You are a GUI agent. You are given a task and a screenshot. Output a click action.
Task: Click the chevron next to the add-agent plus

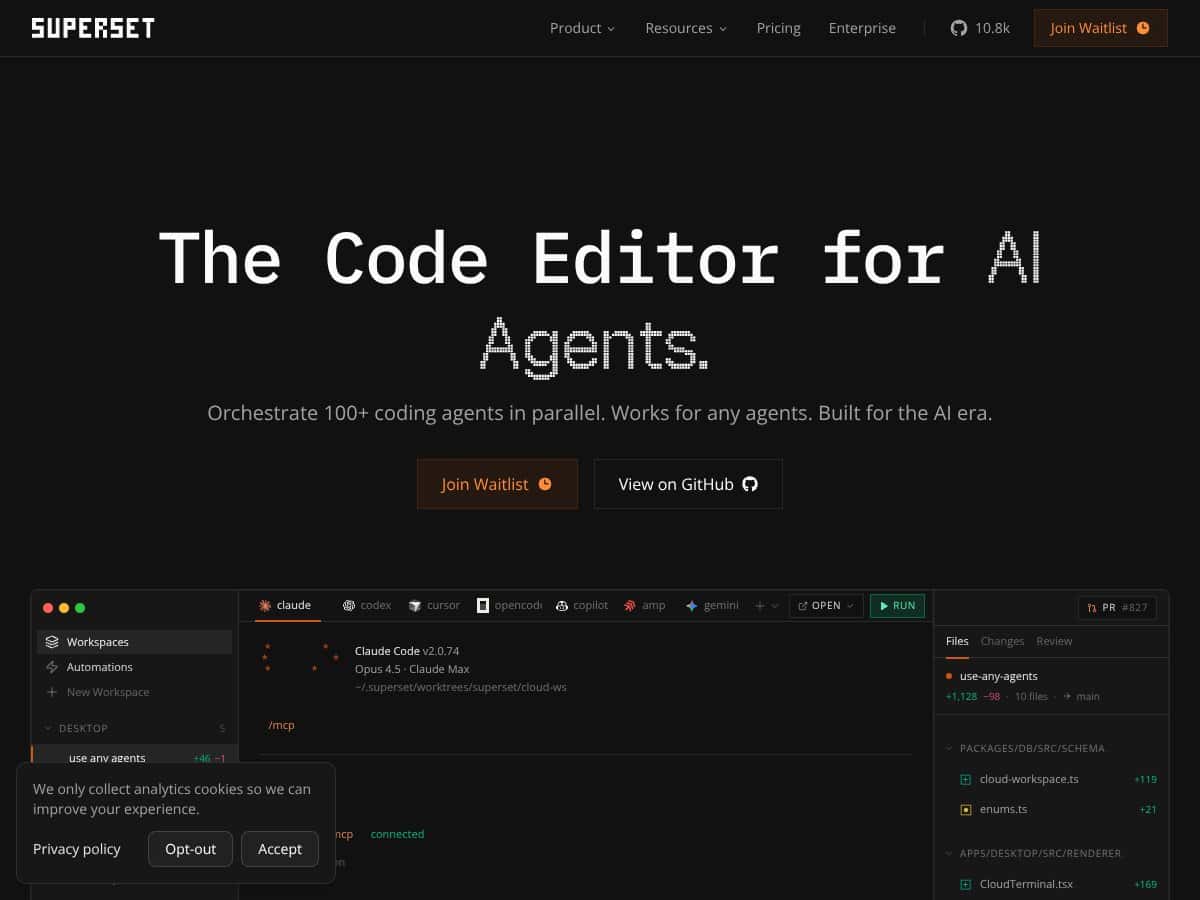(x=775, y=605)
